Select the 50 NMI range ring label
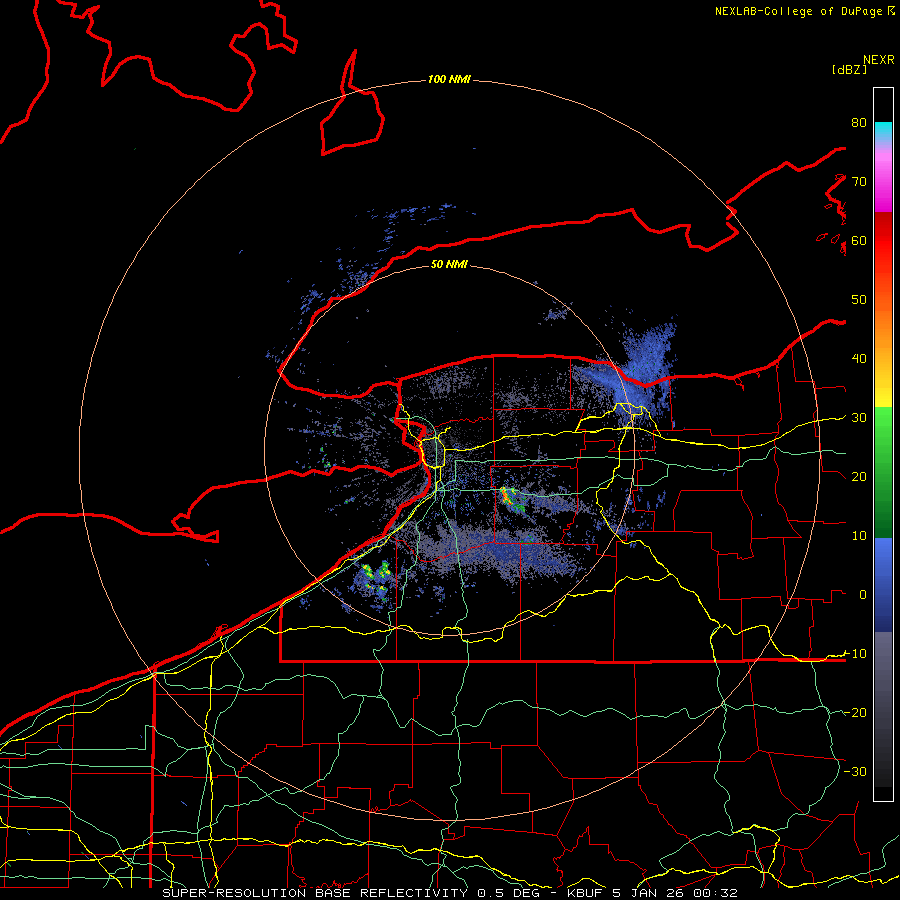Image resolution: width=900 pixels, height=900 pixels. point(449,264)
